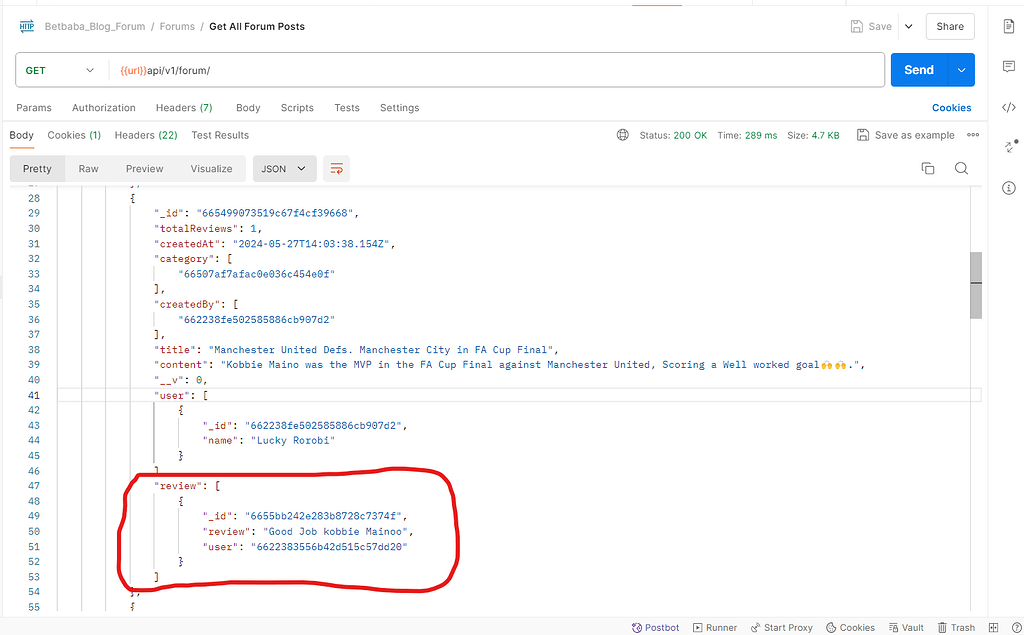The image size is (1024, 635).
Task: Open Postbot in the bottom bar
Action: click(x=655, y=627)
